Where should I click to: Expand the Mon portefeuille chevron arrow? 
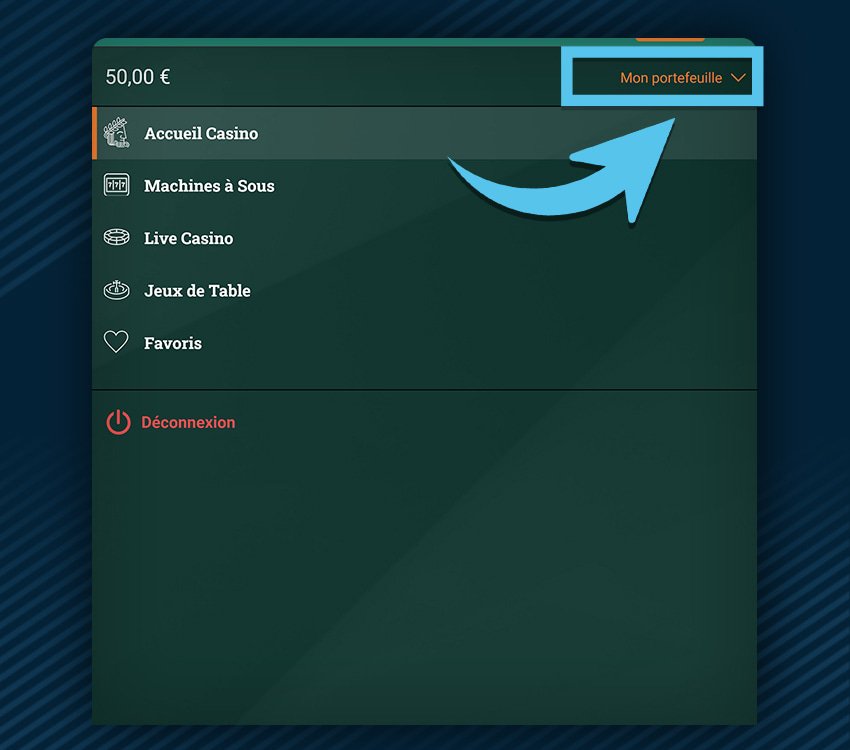[x=738, y=77]
